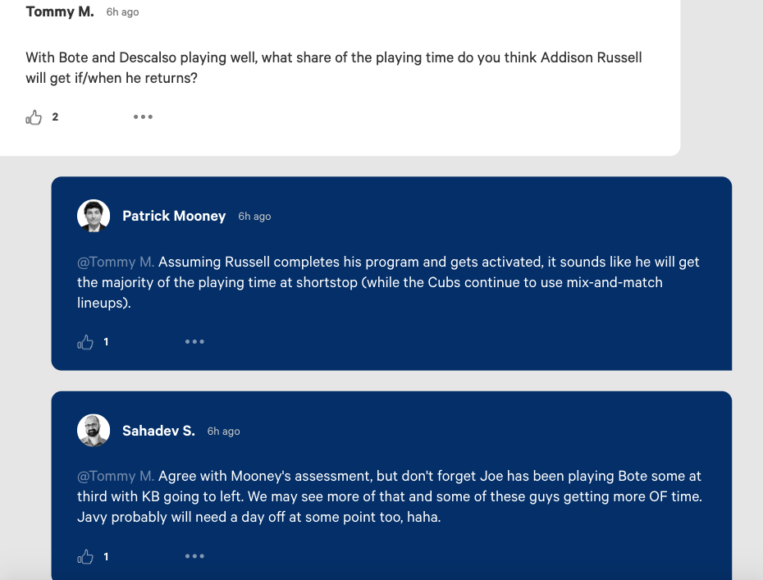Click Tommy M.'s question text about Addison Russell

pyautogui.click(x=333, y=67)
